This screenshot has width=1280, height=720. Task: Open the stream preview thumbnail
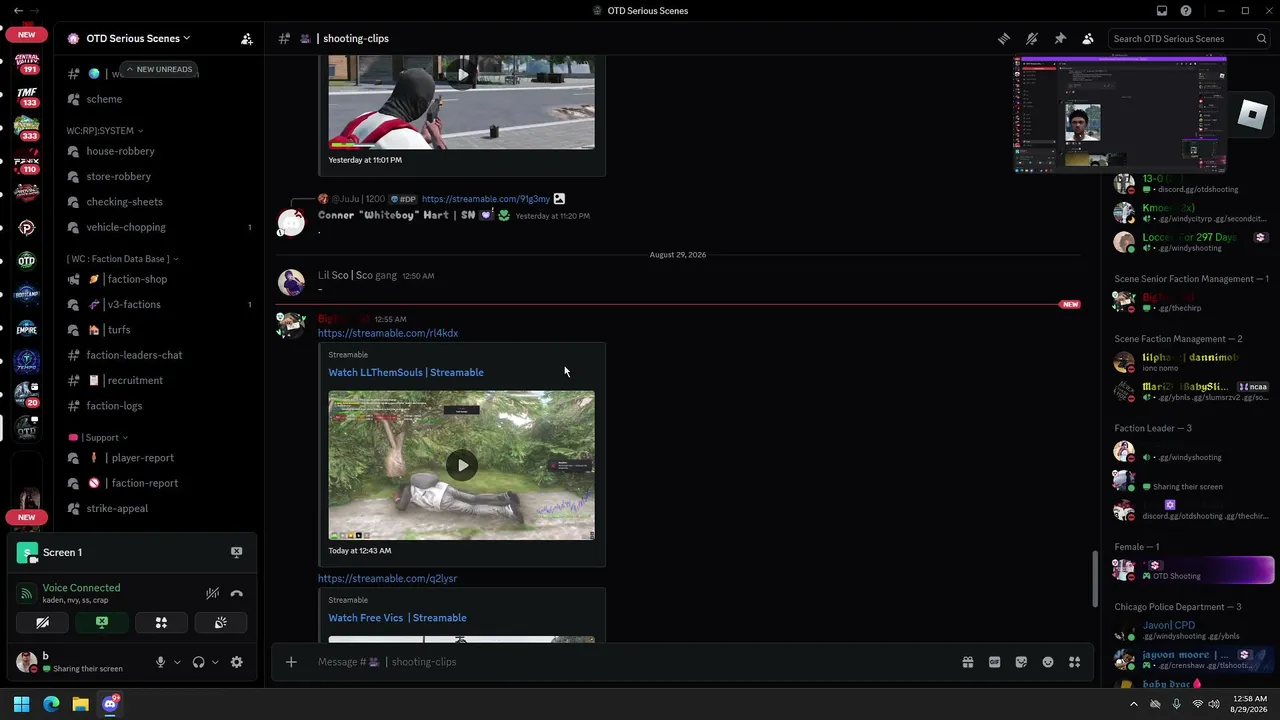(x=1120, y=114)
